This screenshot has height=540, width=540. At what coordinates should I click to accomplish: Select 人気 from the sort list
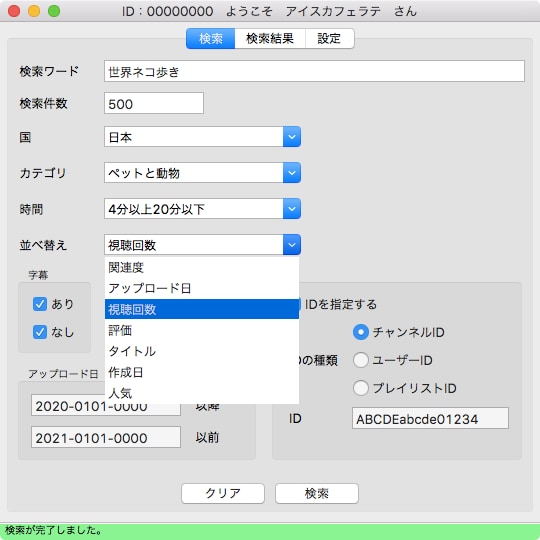click(202, 393)
